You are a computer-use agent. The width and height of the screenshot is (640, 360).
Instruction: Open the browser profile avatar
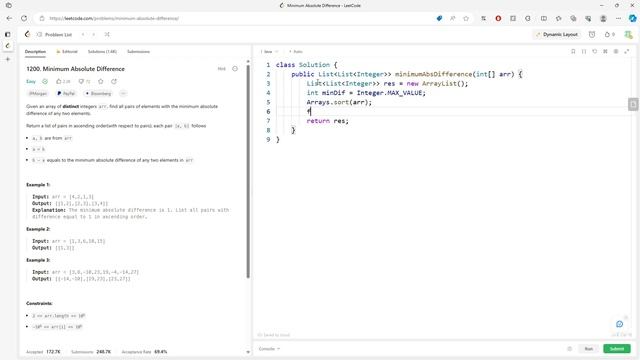(603, 18)
